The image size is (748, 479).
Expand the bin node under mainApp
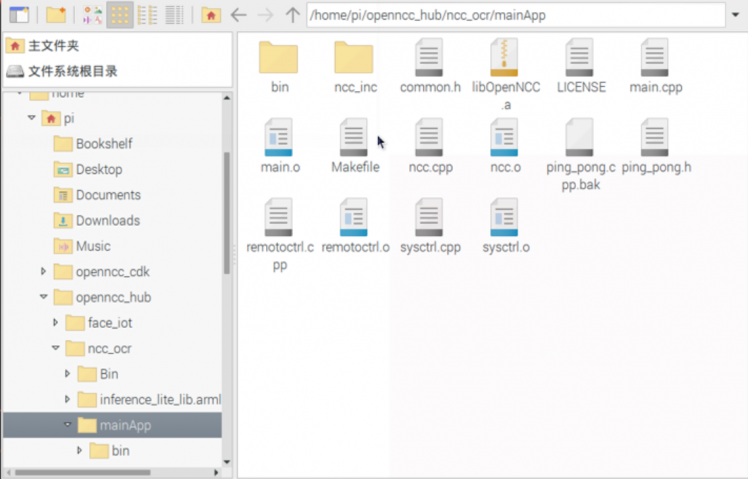pyautogui.click(x=79, y=450)
